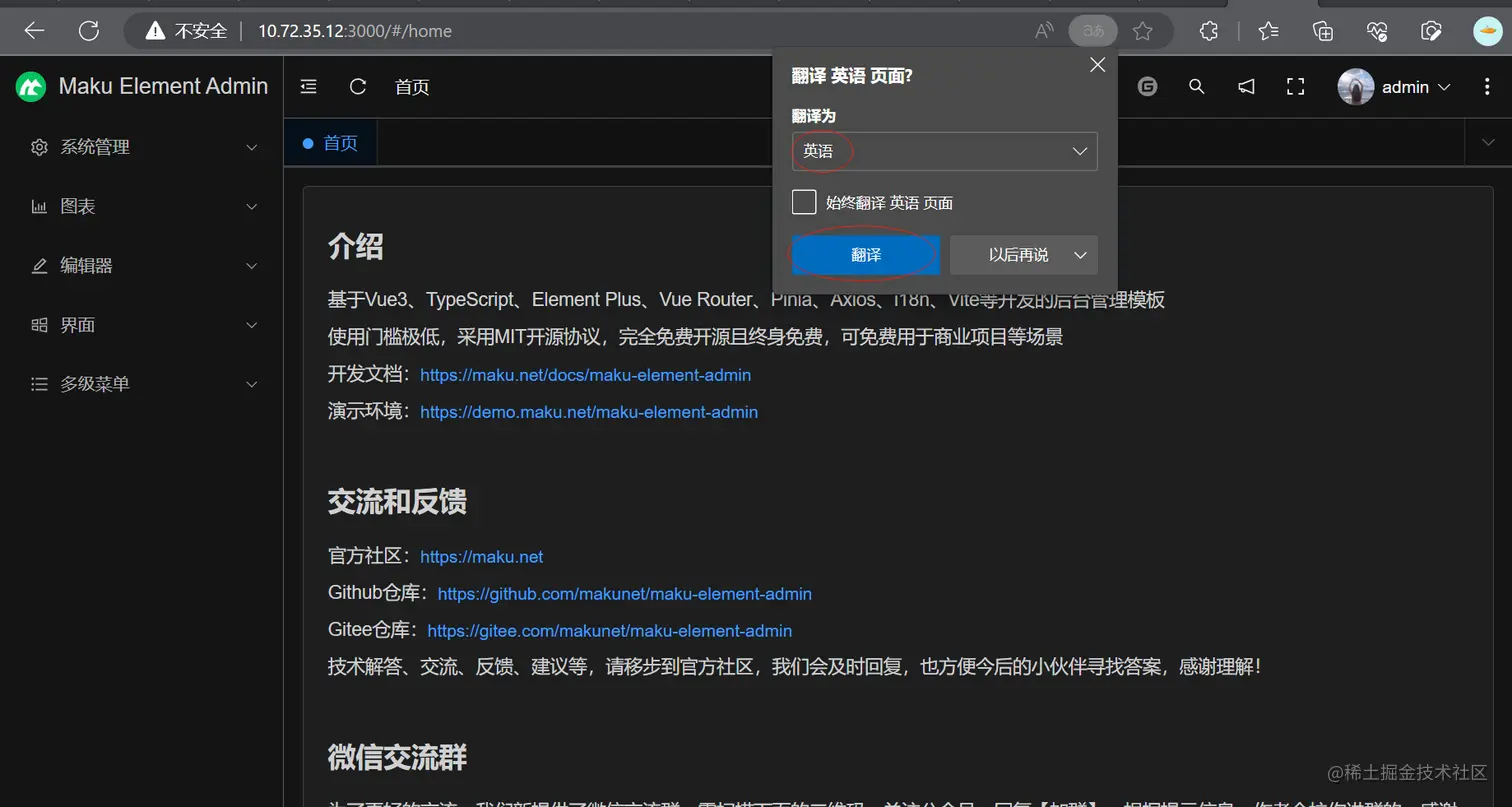The width and height of the screenshot is (1512, 807).
Task: Close the translate popup with the X
Action: [x=1097, y=65]
